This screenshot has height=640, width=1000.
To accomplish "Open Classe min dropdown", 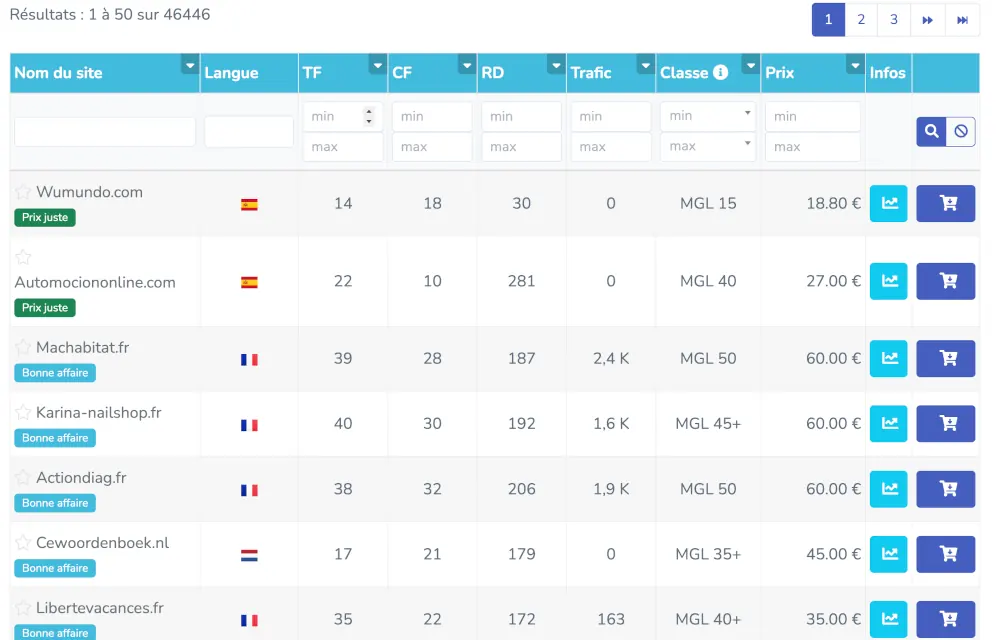I will pyautogui.click(x=708, y=115).
